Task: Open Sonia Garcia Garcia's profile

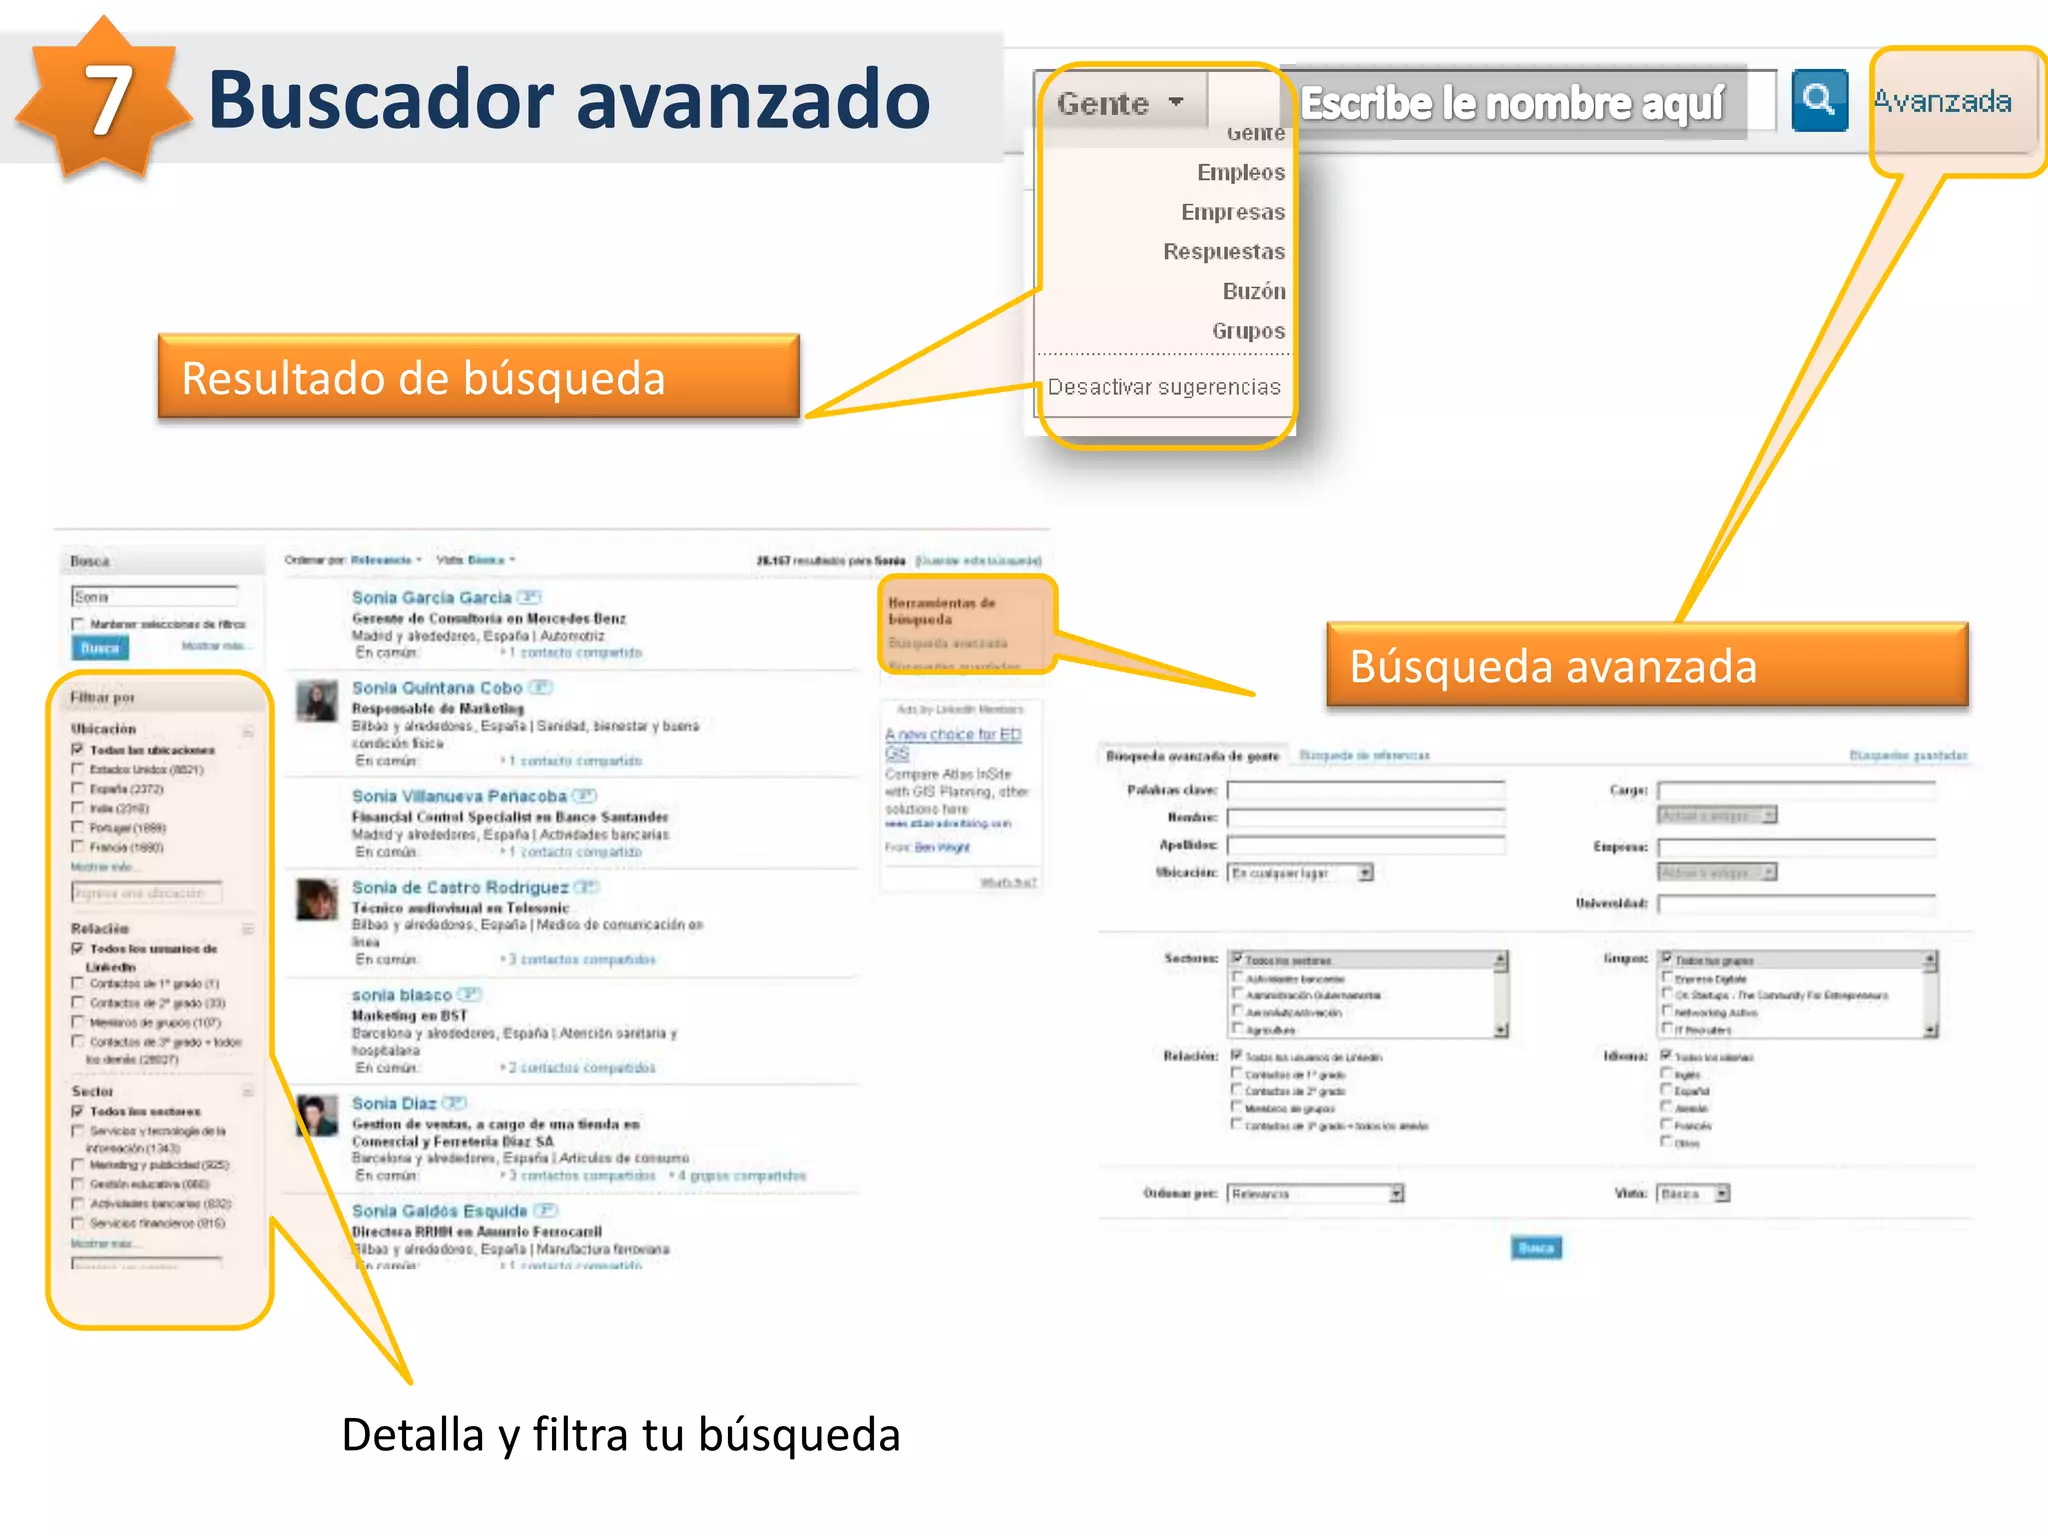Action: (x=431, y=597)
